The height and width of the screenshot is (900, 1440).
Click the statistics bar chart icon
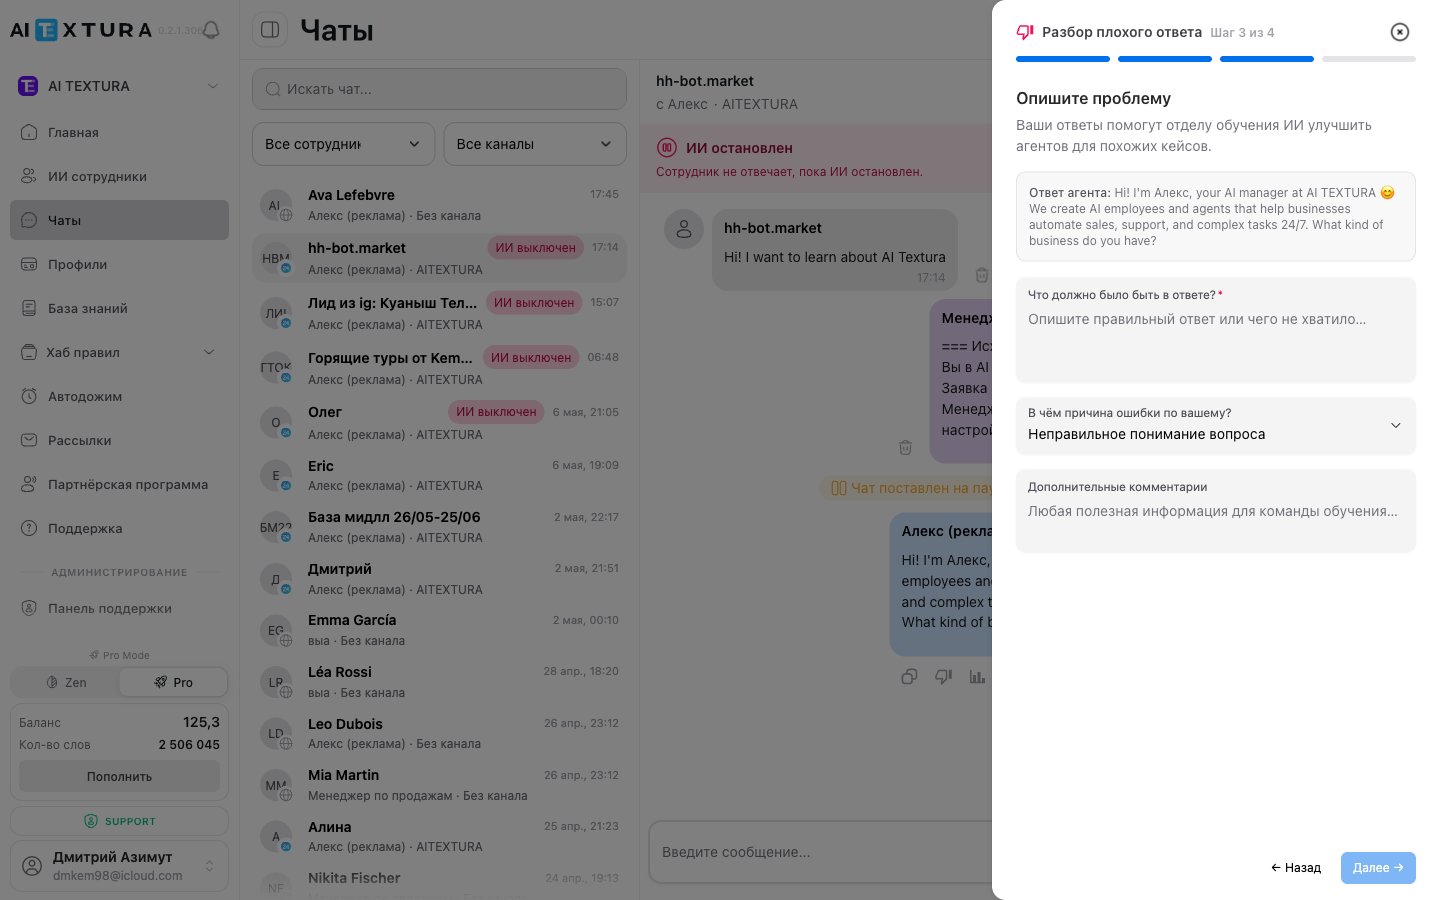(977, 677)
